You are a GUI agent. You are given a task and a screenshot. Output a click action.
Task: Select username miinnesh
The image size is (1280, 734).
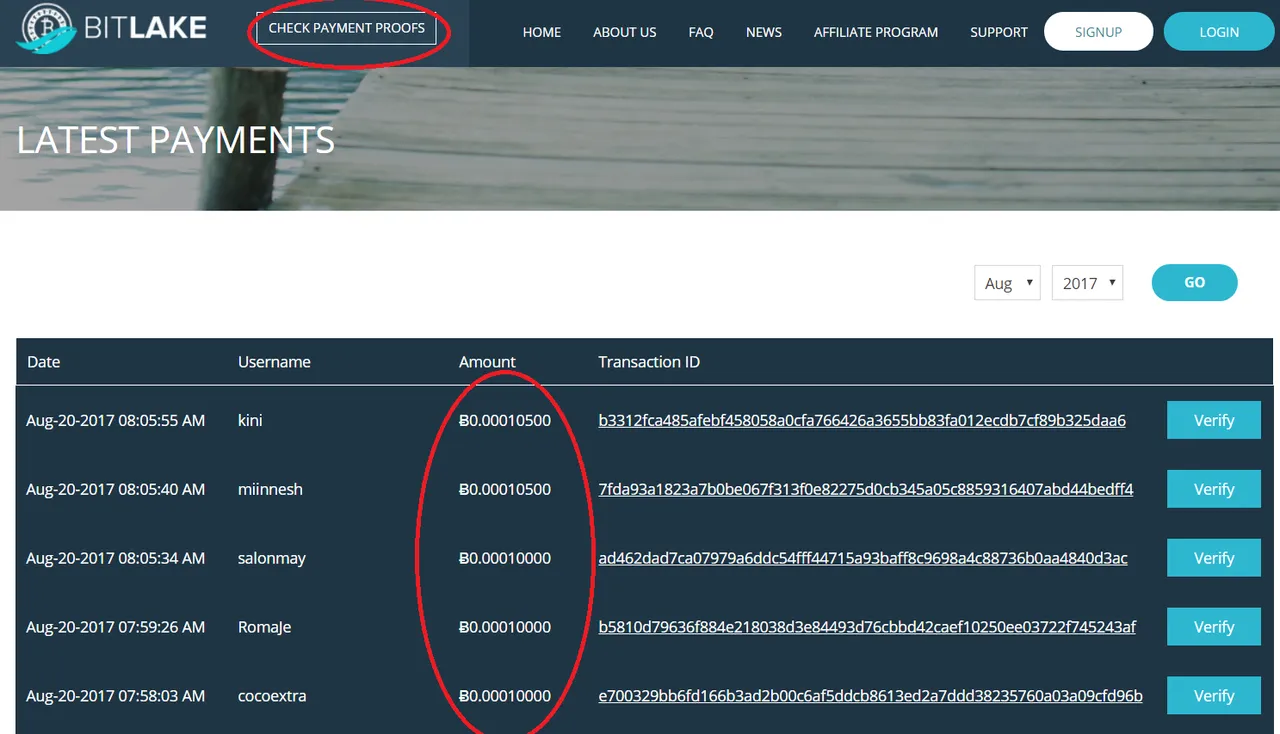click(270, 489)
